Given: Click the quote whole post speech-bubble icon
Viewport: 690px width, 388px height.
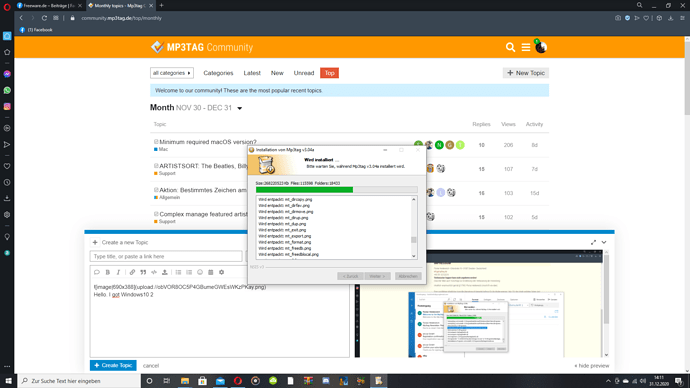Looking at the screenshot, I should point(97,272).
